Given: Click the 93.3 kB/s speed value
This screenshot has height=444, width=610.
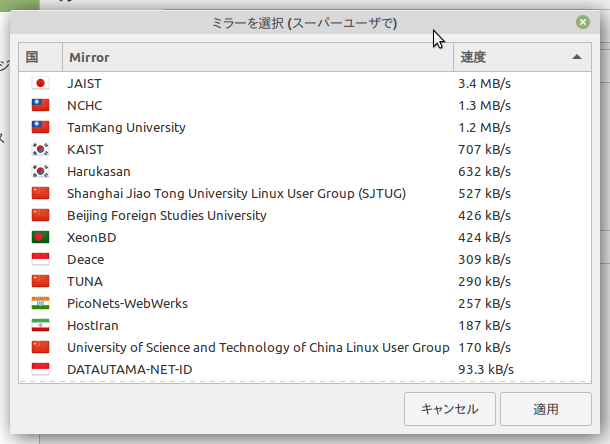Looking at the screenshot, I should 486,370.
